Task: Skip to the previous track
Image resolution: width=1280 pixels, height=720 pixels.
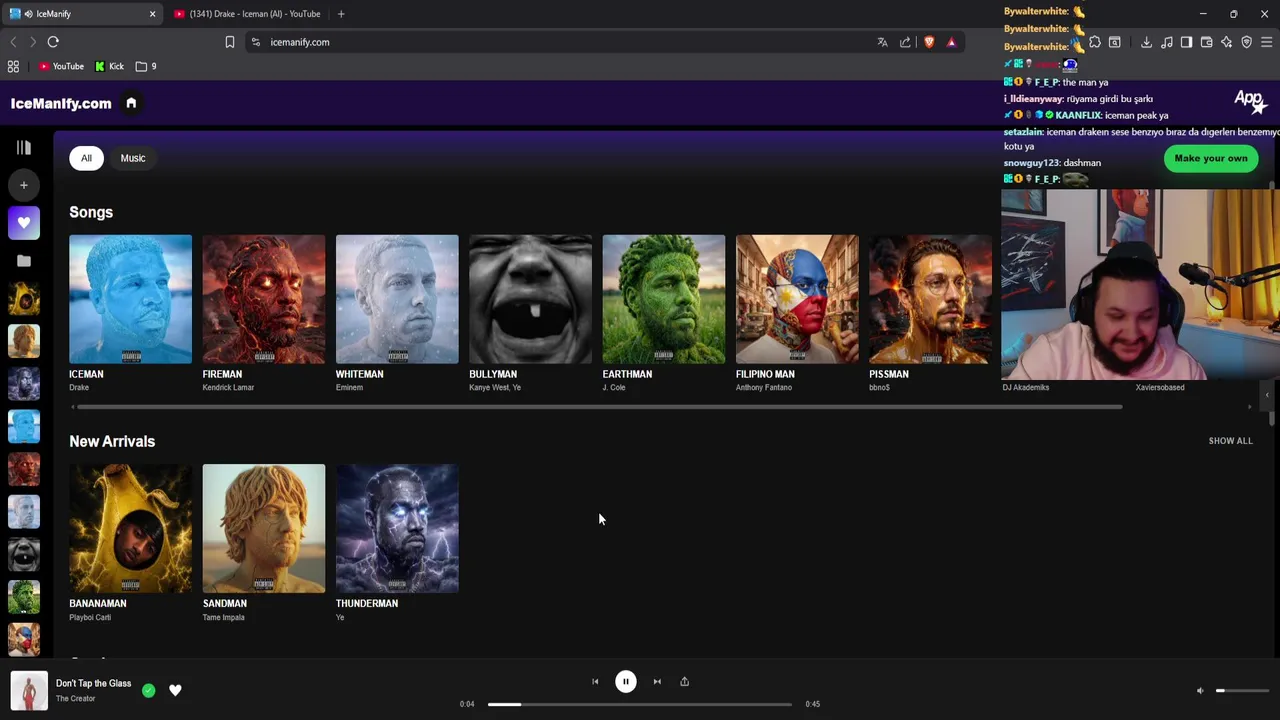Action: click(x=595, y=682)
